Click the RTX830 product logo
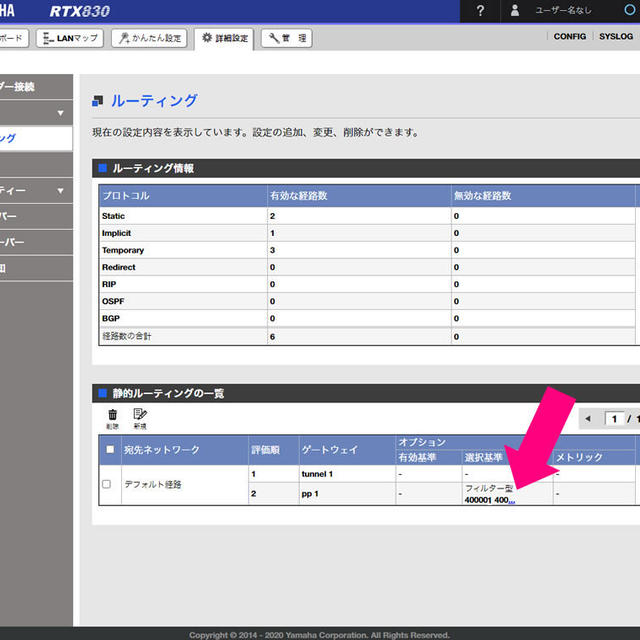 (x=80, y=11)
